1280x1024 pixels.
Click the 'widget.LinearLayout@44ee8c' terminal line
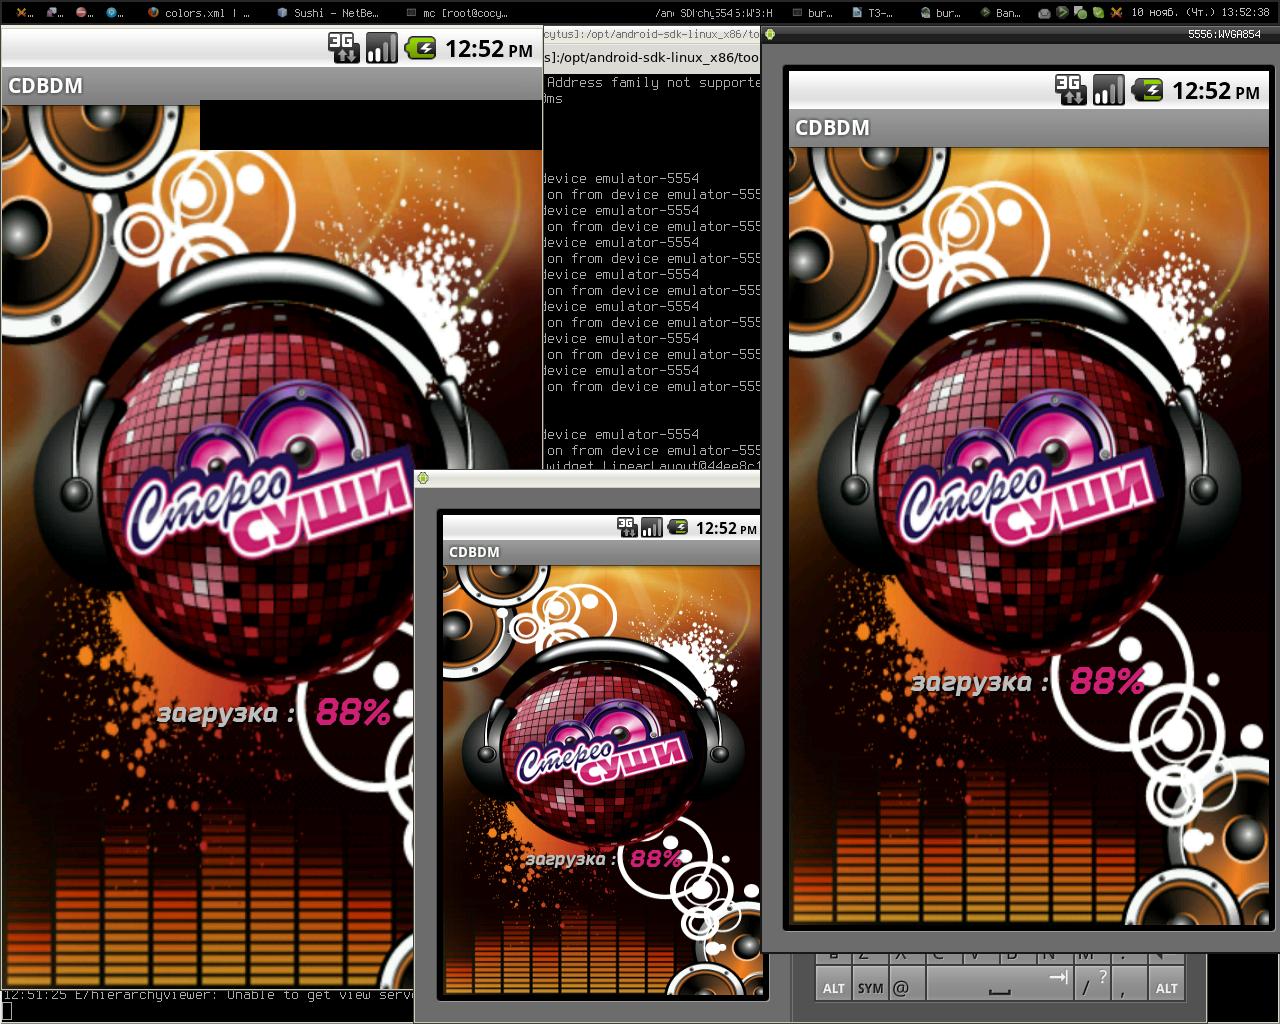point(652,465)
